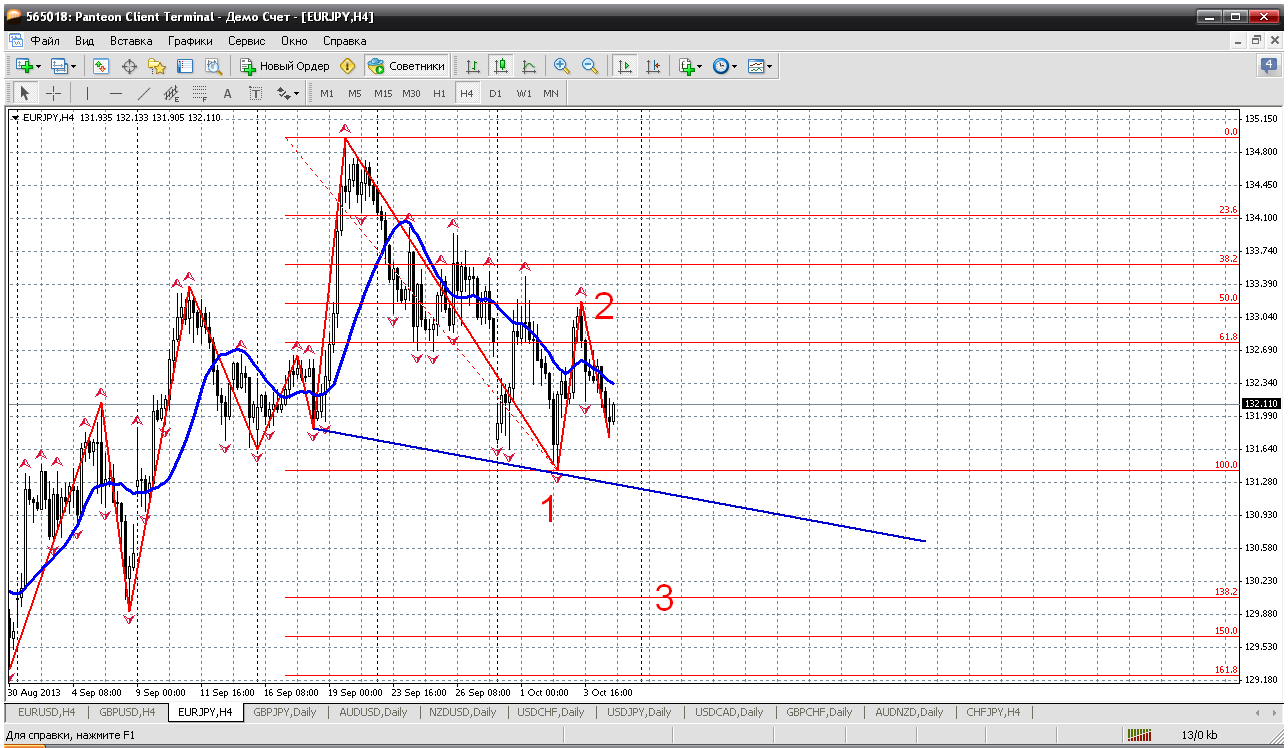This screenshot has height=748, width=1288.
Task: Expand the New Chart dropdown arrow
Action: tap(38, 66)
